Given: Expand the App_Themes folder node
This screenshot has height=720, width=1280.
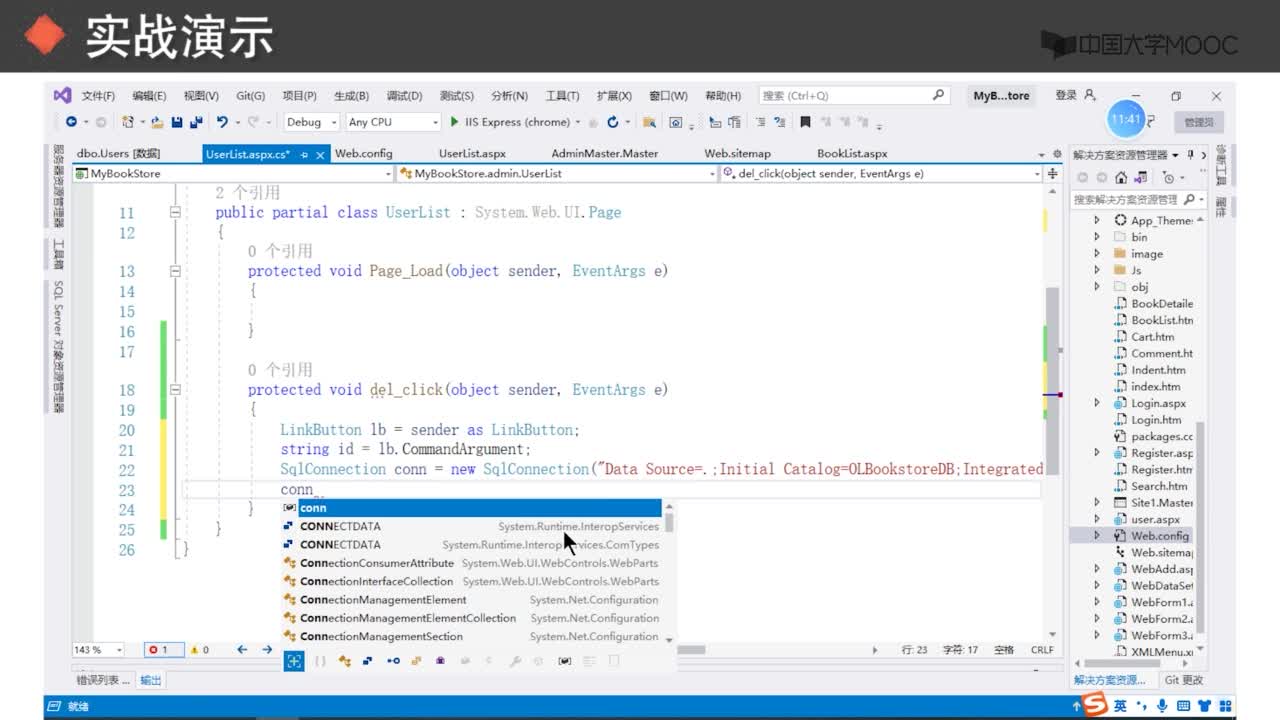Looking at the screenshot, I should (x=1097, y=220).
